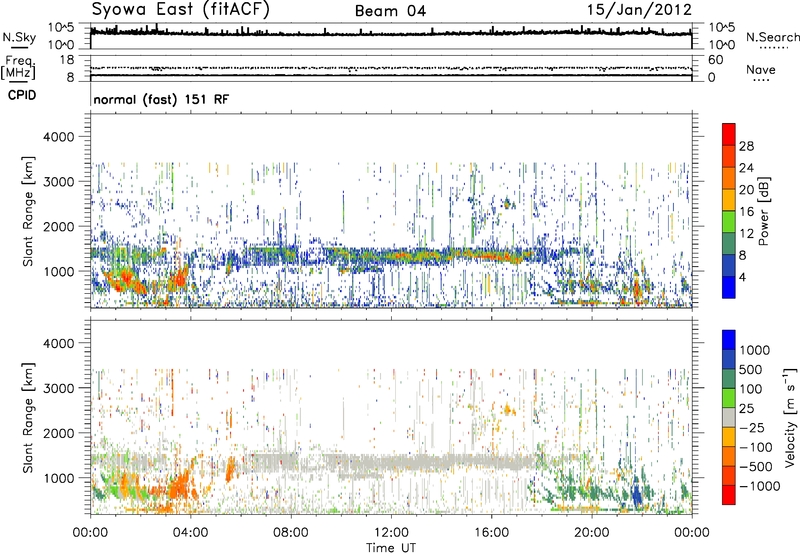Click the gray segment of Velocity colorbar
This screenshot has height=554, width=800.
click(x=729, y=417)
